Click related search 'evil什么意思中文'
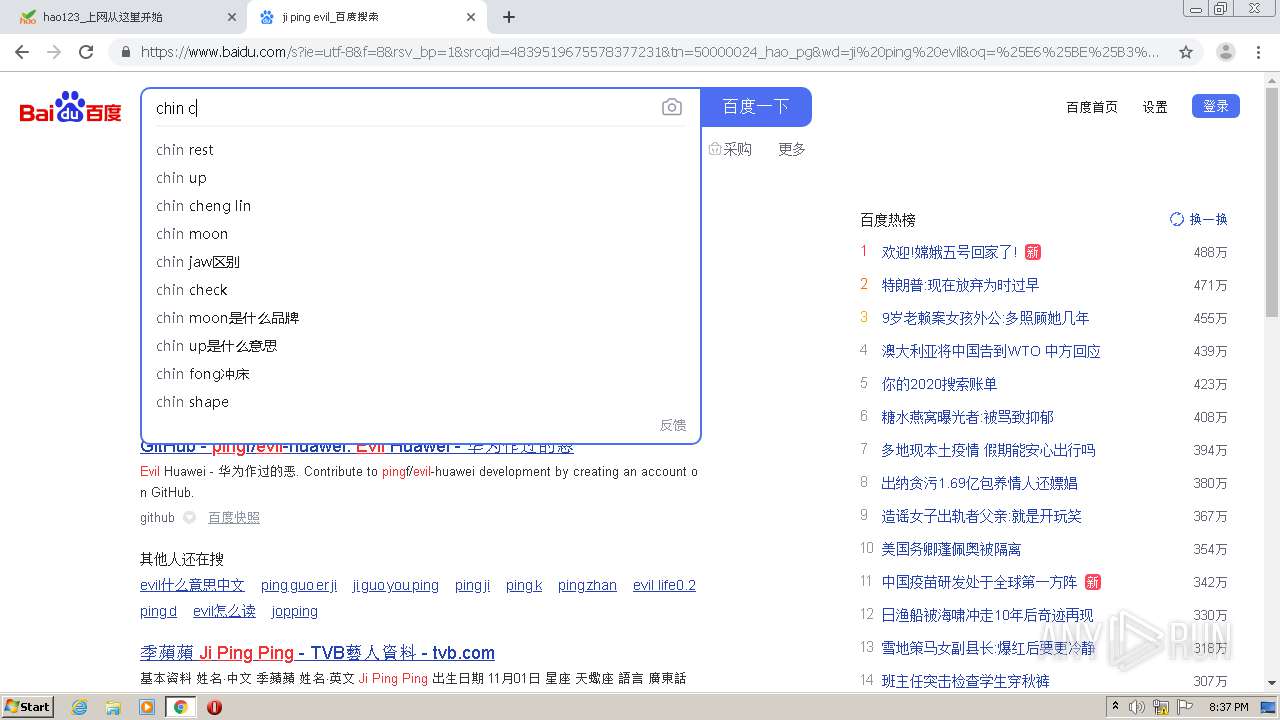This screenshot has height=720, width=1280. (192, 585)
